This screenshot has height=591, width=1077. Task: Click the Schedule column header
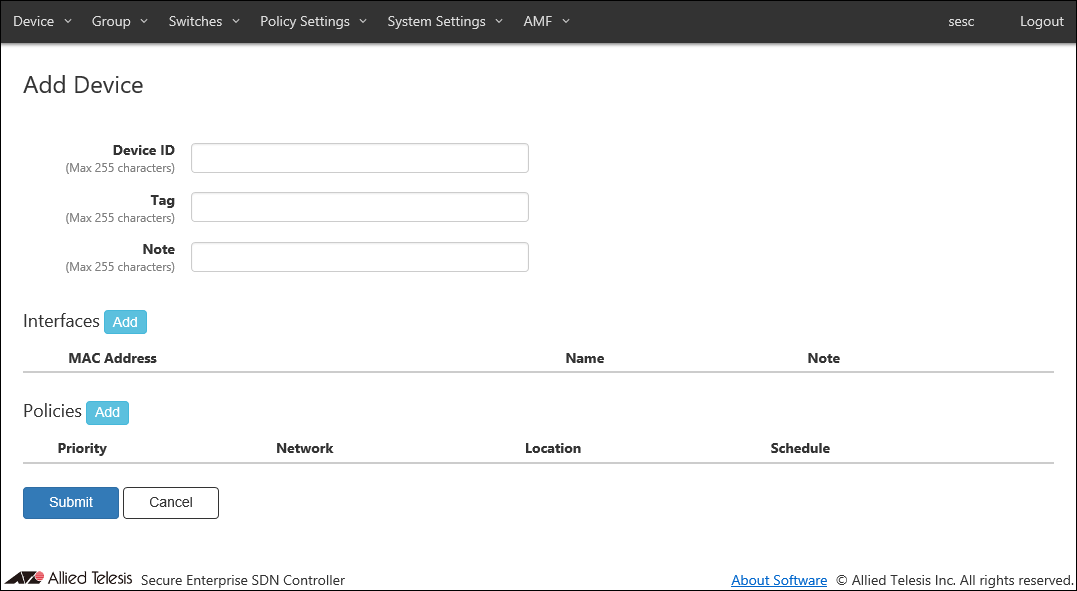pos(799,448)
